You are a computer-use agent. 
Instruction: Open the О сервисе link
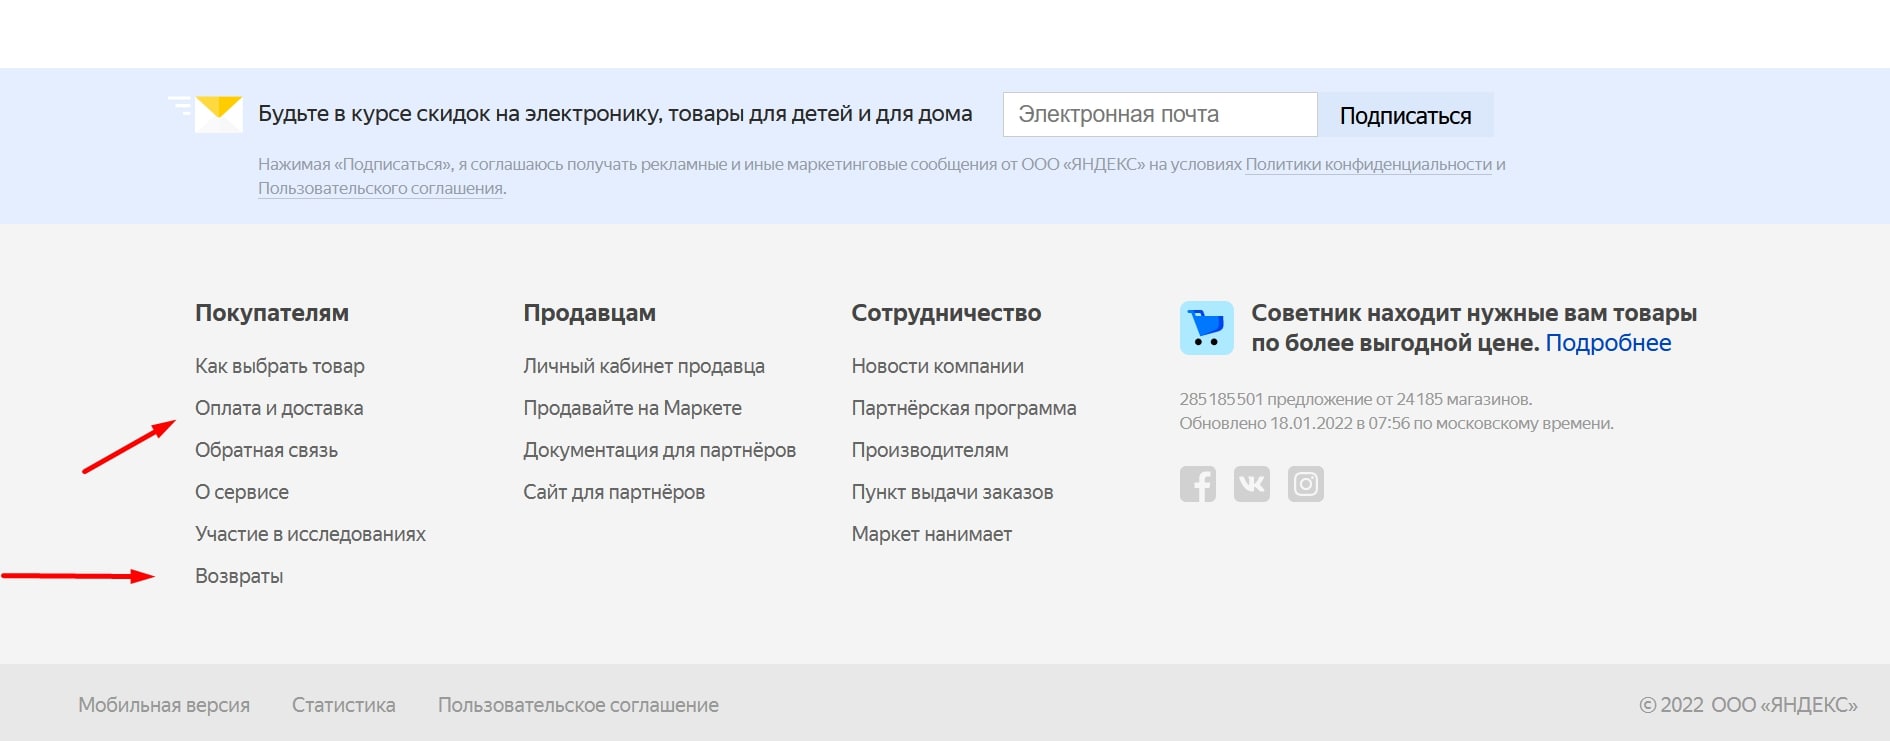pos(242,492)
